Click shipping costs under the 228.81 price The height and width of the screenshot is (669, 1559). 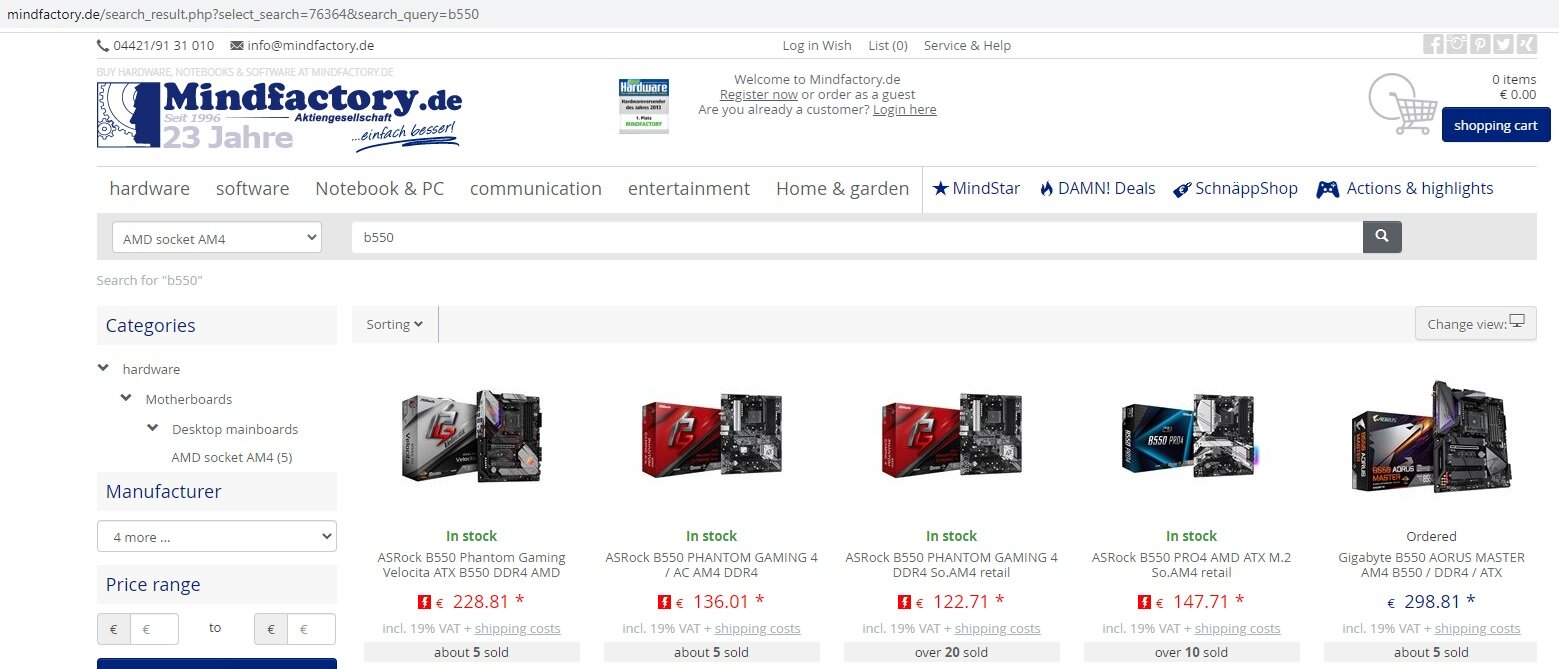pyautogui.click(x=518, y=628)
